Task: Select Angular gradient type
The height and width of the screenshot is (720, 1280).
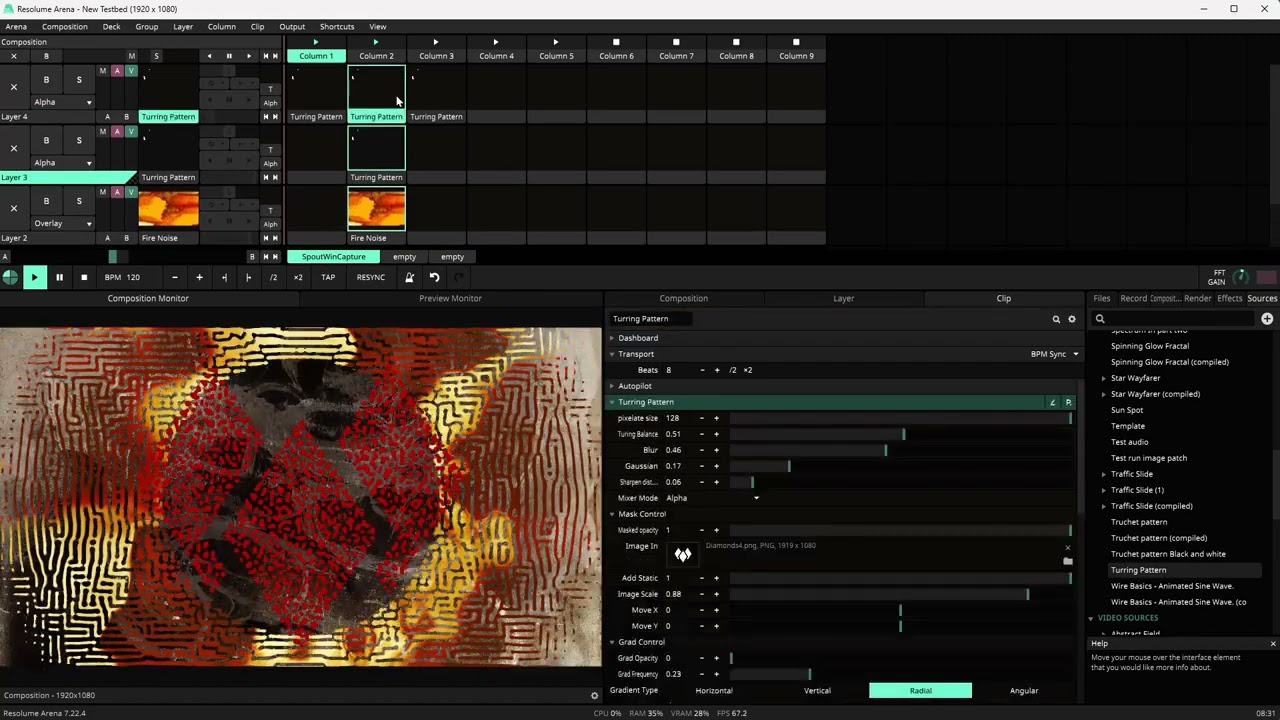Action: click(x=1024, y=690)
